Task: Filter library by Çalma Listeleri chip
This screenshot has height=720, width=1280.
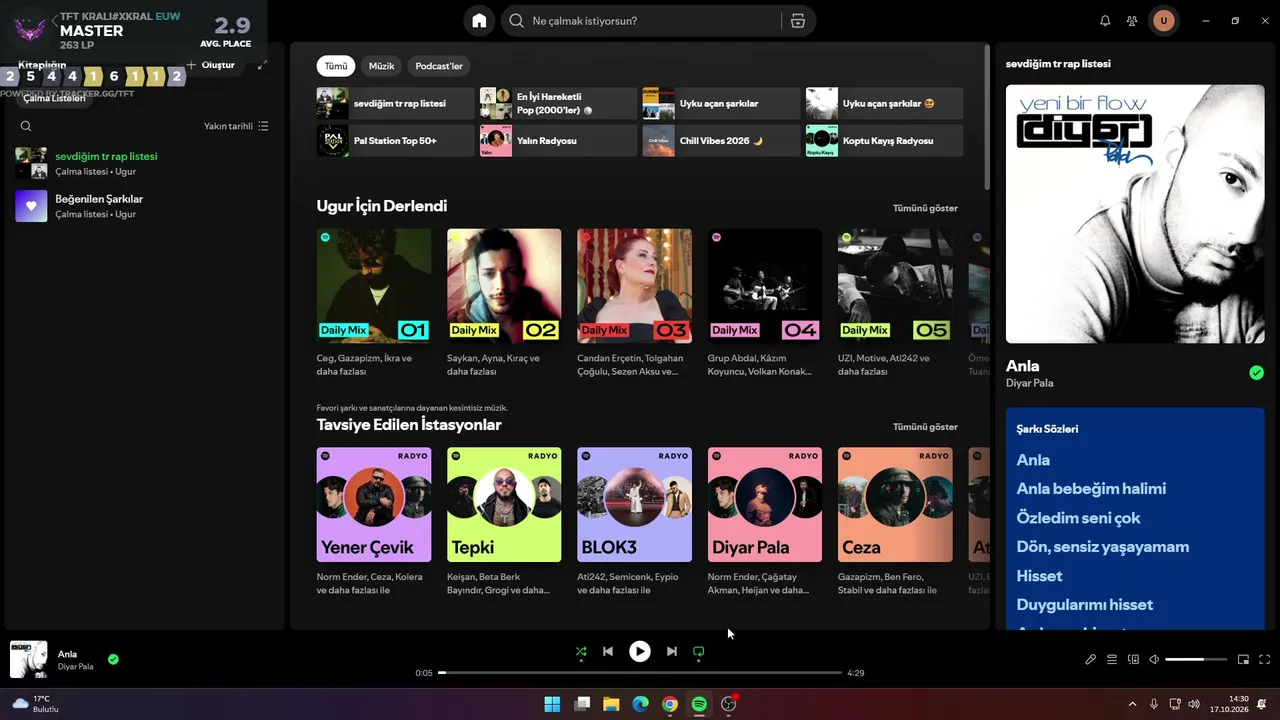Action: point(55,98)
